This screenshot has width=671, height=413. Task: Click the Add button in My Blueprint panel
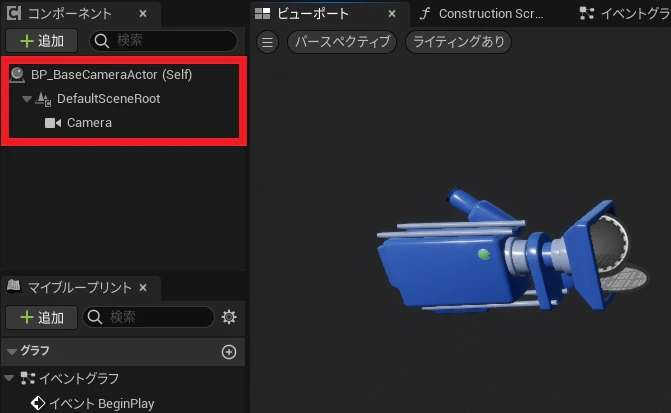(x=42, y=318)
